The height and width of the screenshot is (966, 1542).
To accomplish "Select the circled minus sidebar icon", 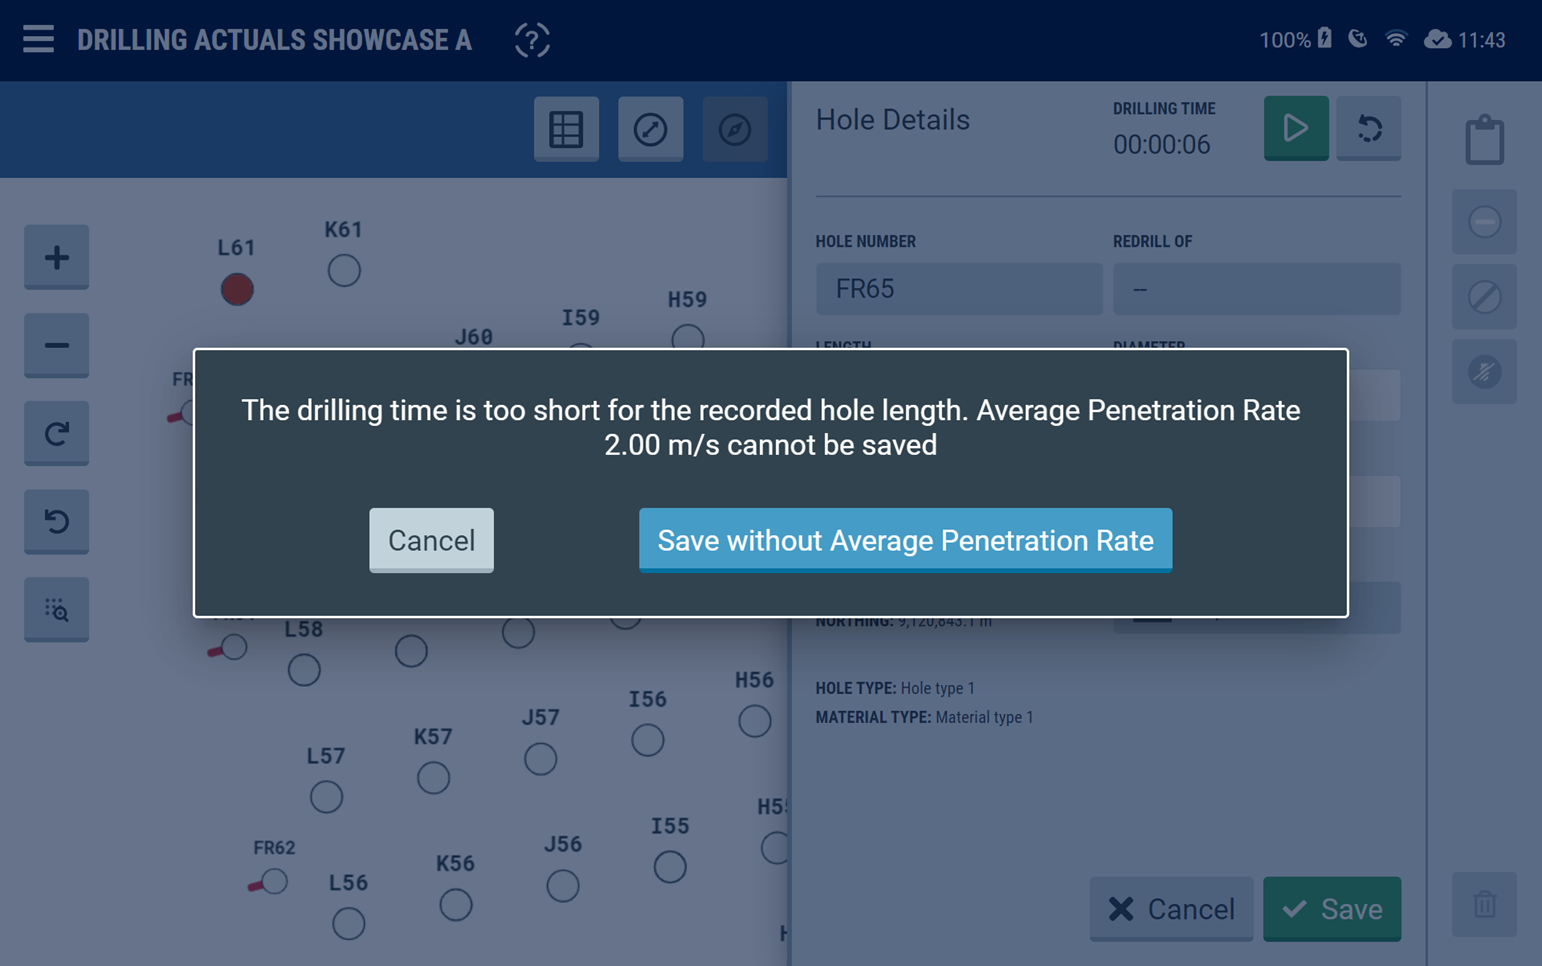I will coord(1485,221).
